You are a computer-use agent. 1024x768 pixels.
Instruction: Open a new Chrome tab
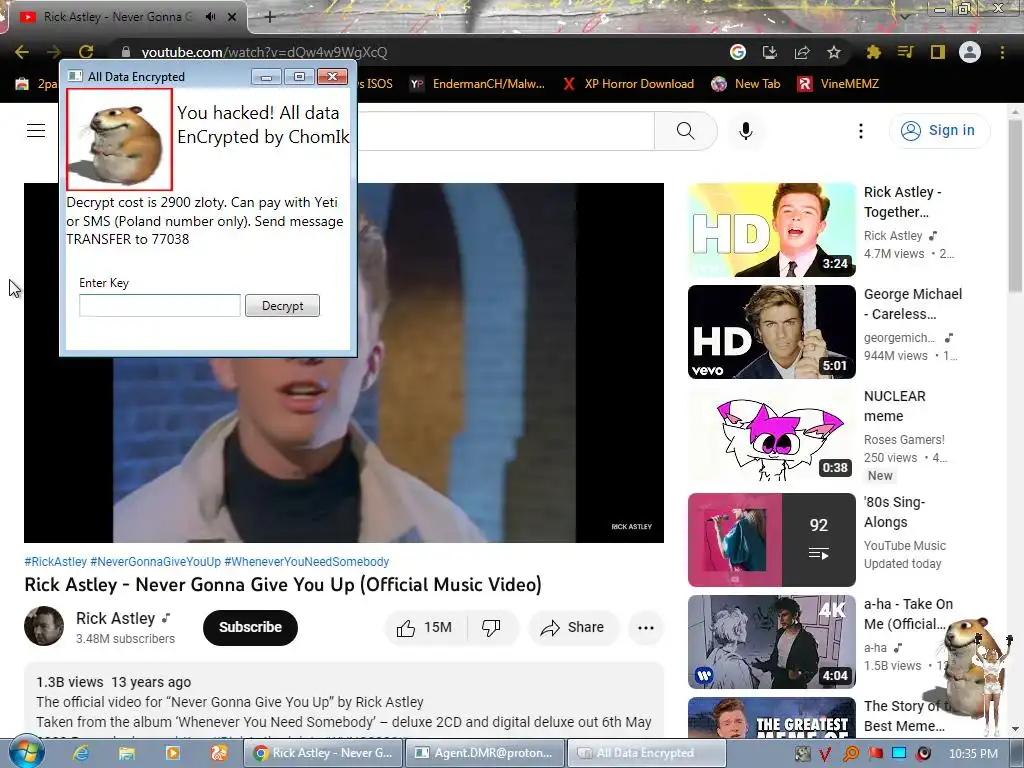pos(270,17)
